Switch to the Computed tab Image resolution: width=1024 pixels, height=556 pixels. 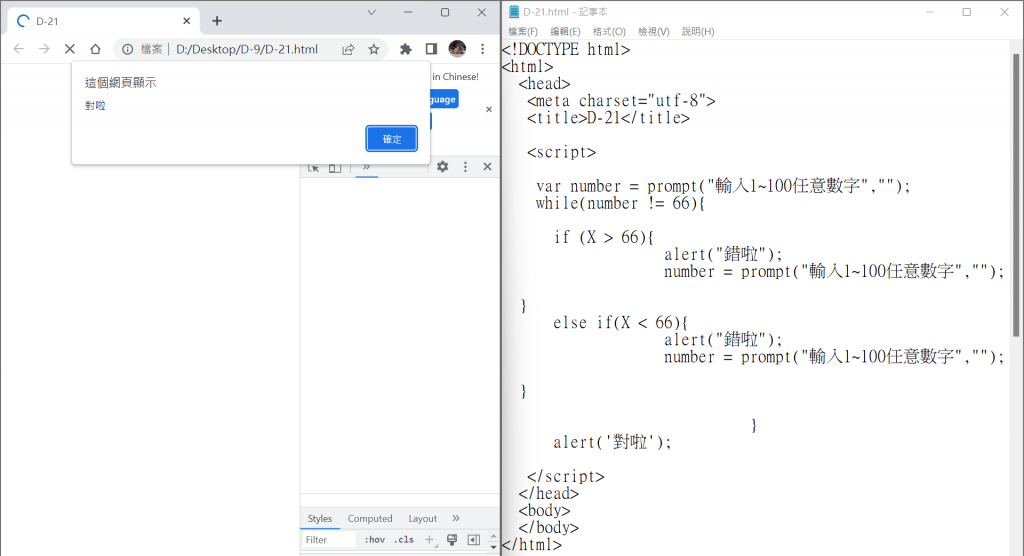point(370,518)
